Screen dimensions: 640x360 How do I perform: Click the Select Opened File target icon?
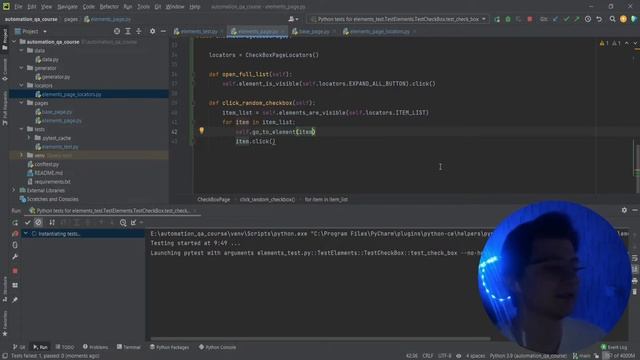coord(117,31)
